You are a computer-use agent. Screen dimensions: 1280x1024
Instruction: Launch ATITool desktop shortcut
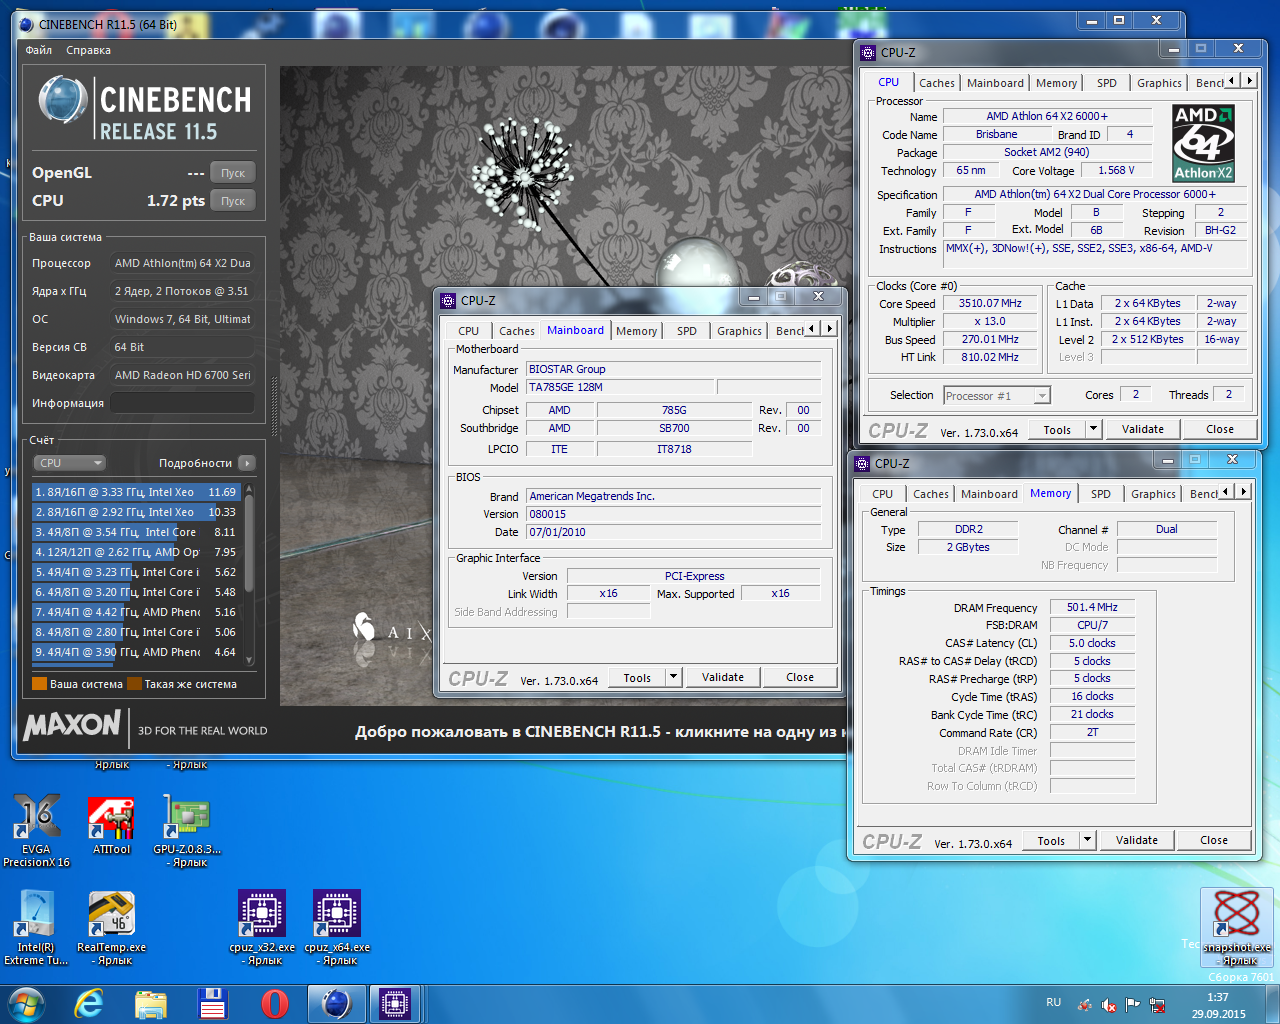111,826
